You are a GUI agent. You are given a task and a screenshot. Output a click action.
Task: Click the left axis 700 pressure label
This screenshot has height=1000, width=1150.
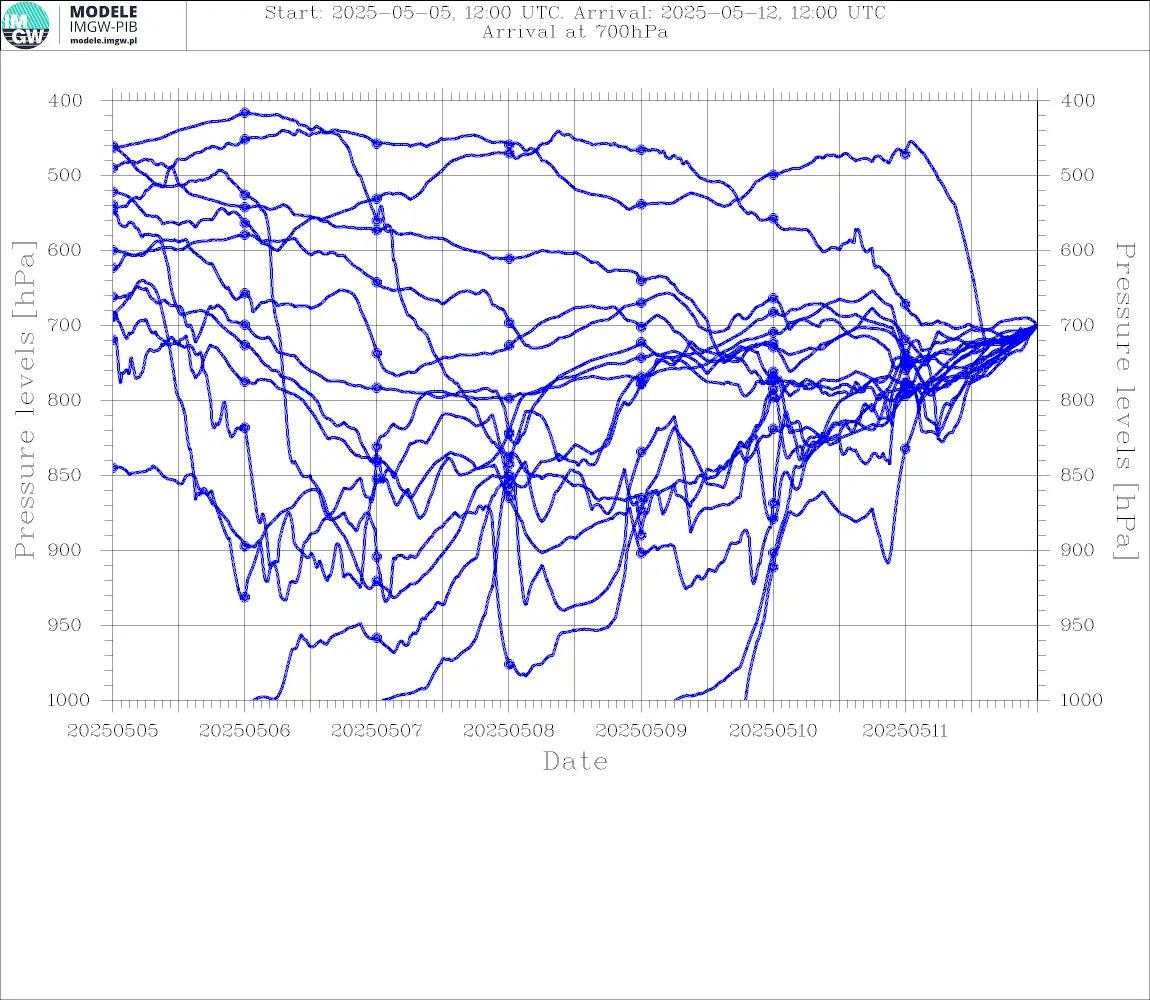tap(65, 325)
